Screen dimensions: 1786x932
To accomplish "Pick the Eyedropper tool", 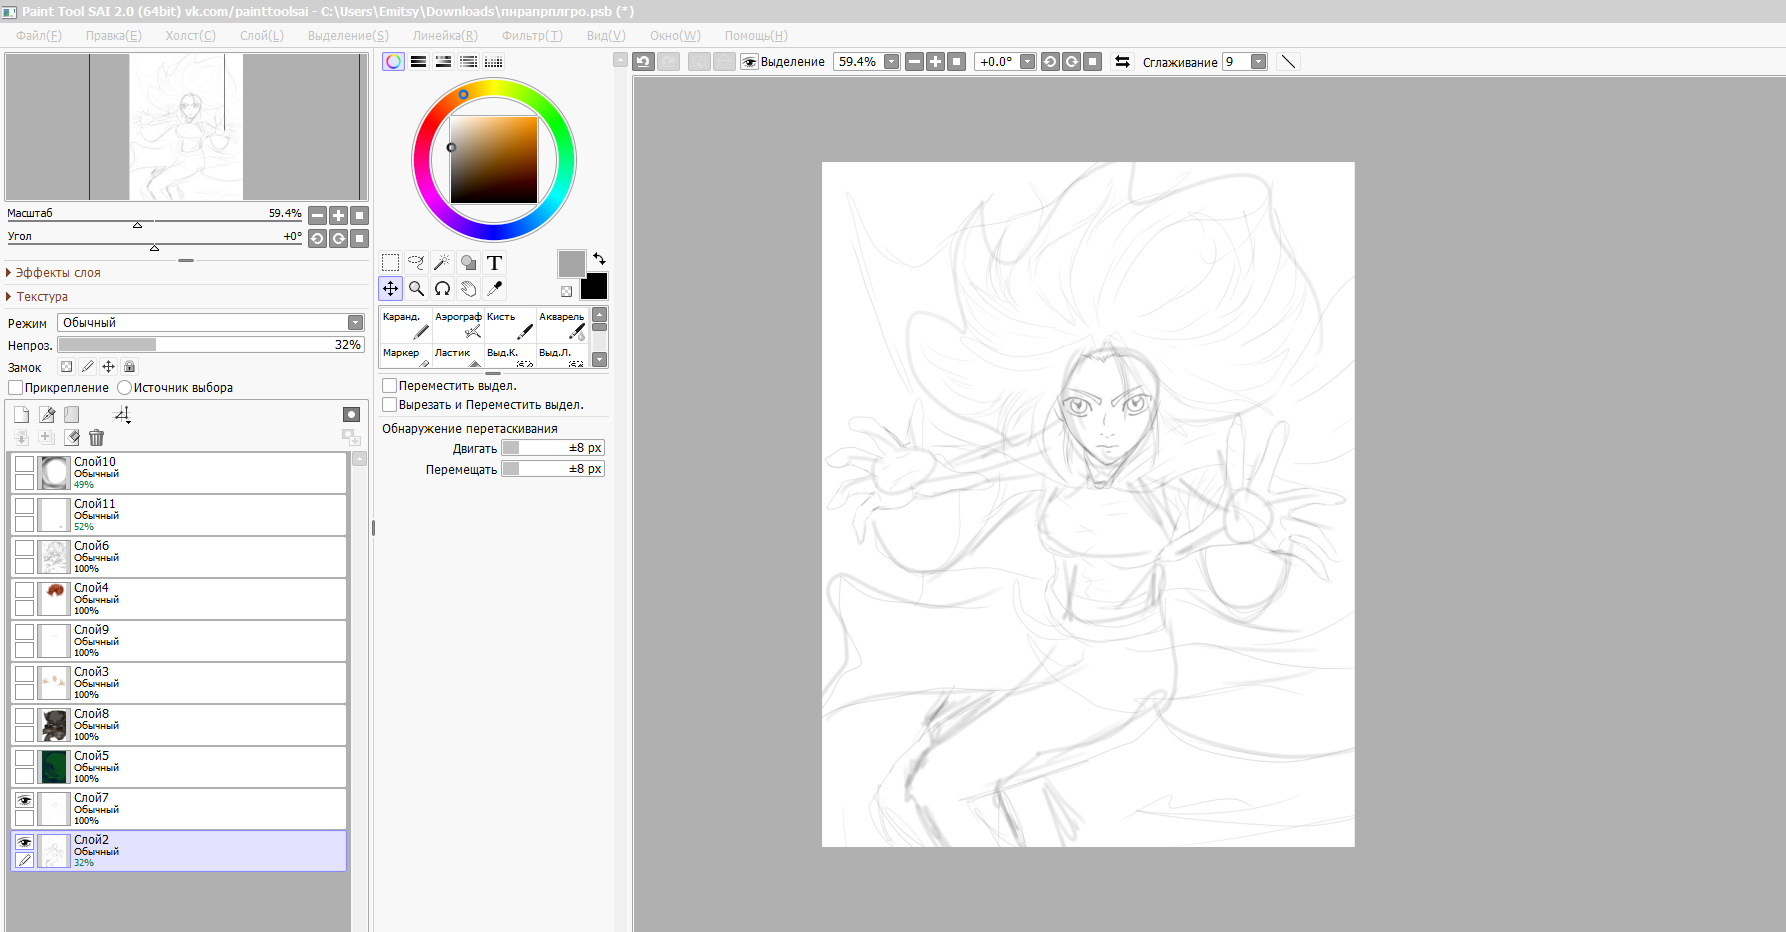I will (494, 289).
